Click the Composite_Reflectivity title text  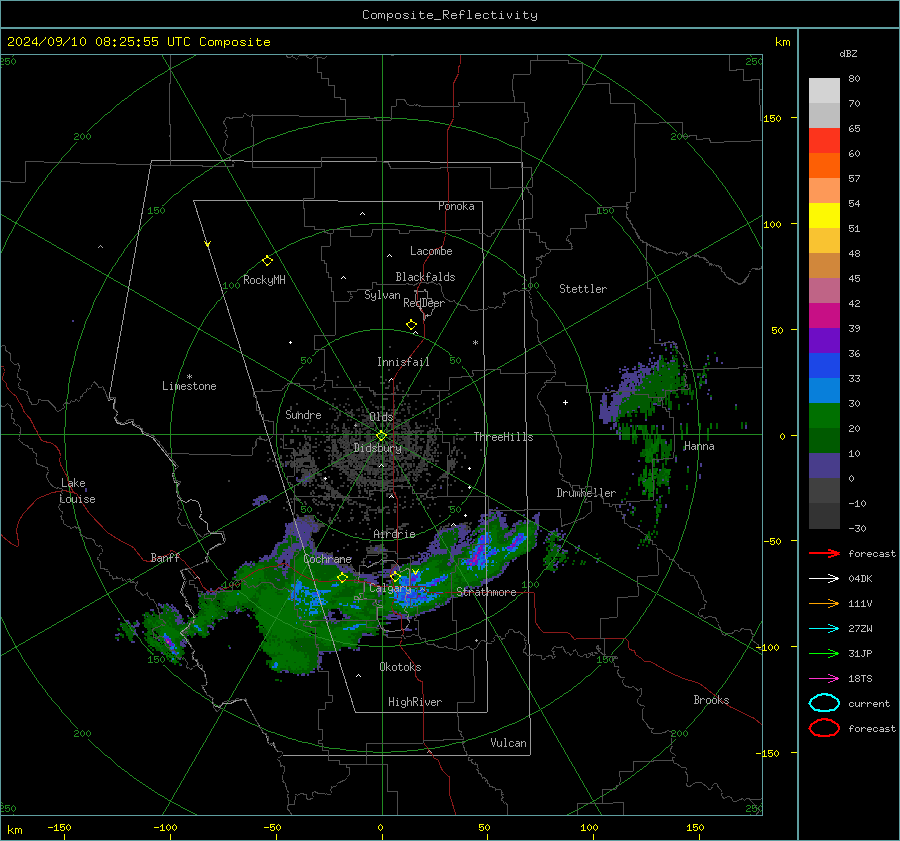tap(450, 15)
